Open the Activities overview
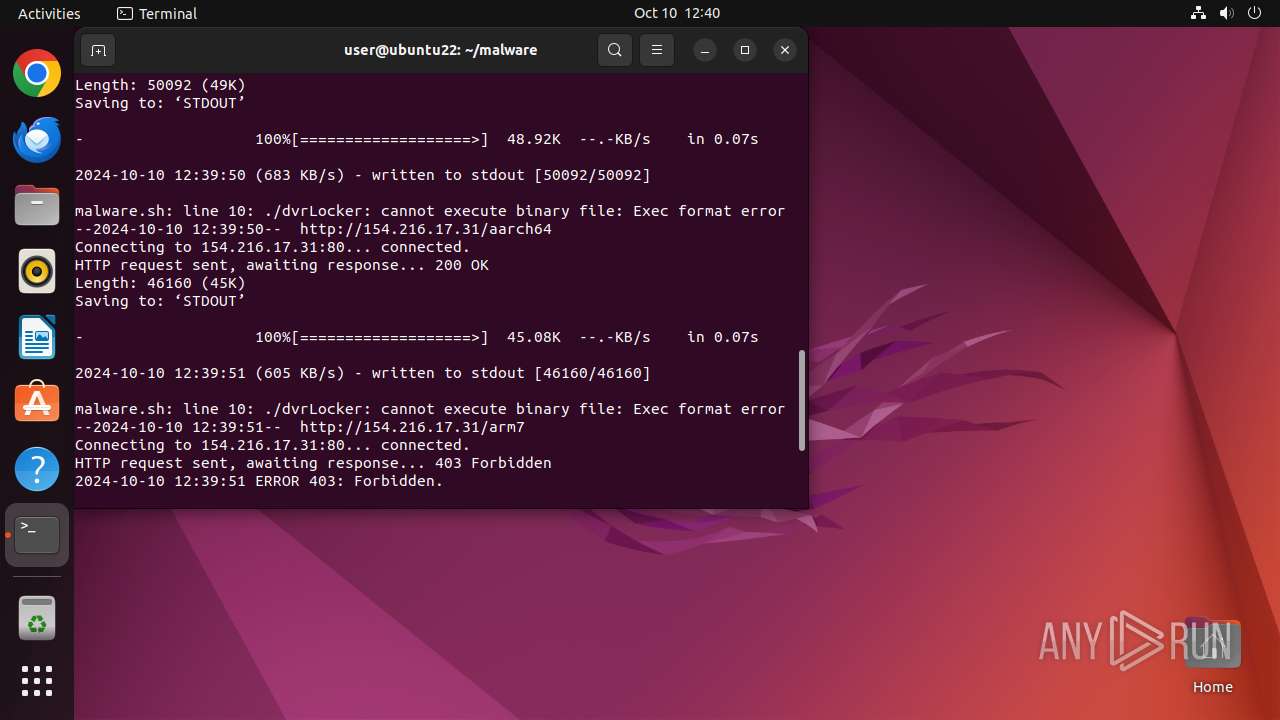This screenshot has height=720, width=1280. click(49, 13)
